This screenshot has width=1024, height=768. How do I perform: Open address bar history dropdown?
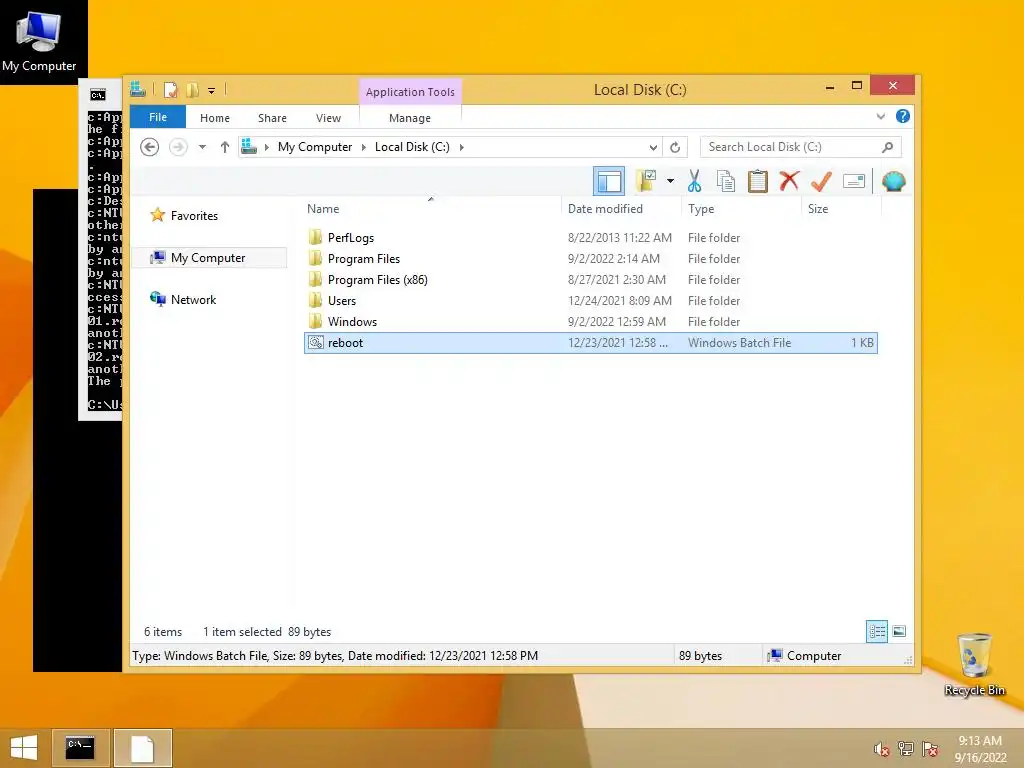pyautogui.click(x=653, y=147)
